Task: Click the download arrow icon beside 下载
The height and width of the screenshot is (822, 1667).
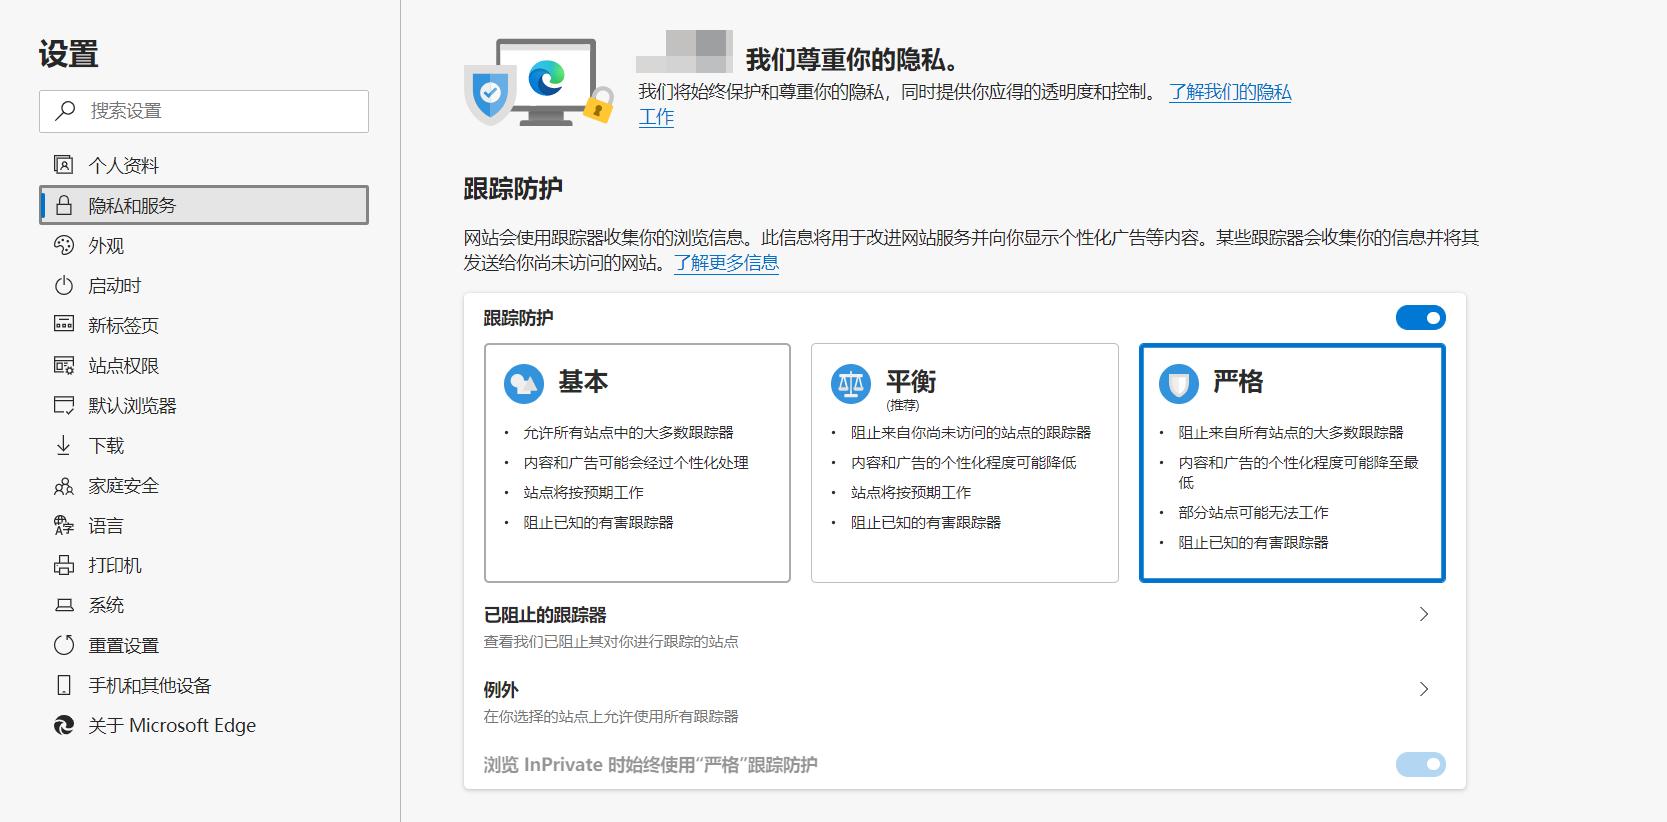Action: click(x=63, y=445)
